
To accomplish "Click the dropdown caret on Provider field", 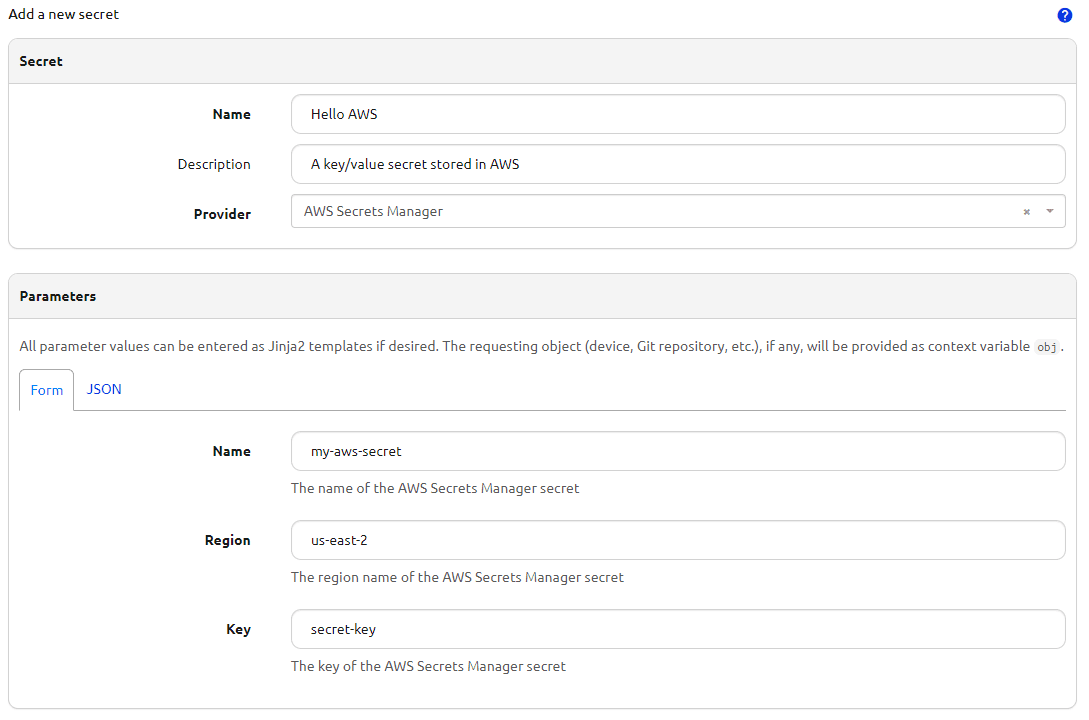I will [x=1049, y=211].
